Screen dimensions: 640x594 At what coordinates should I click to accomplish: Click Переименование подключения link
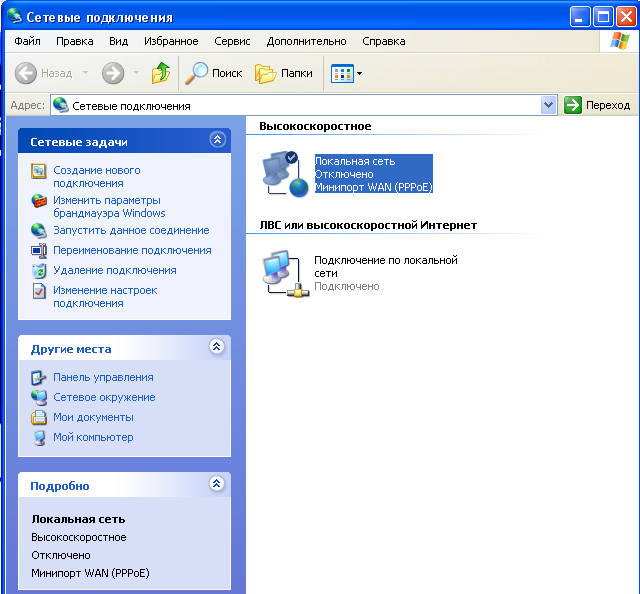132,250
